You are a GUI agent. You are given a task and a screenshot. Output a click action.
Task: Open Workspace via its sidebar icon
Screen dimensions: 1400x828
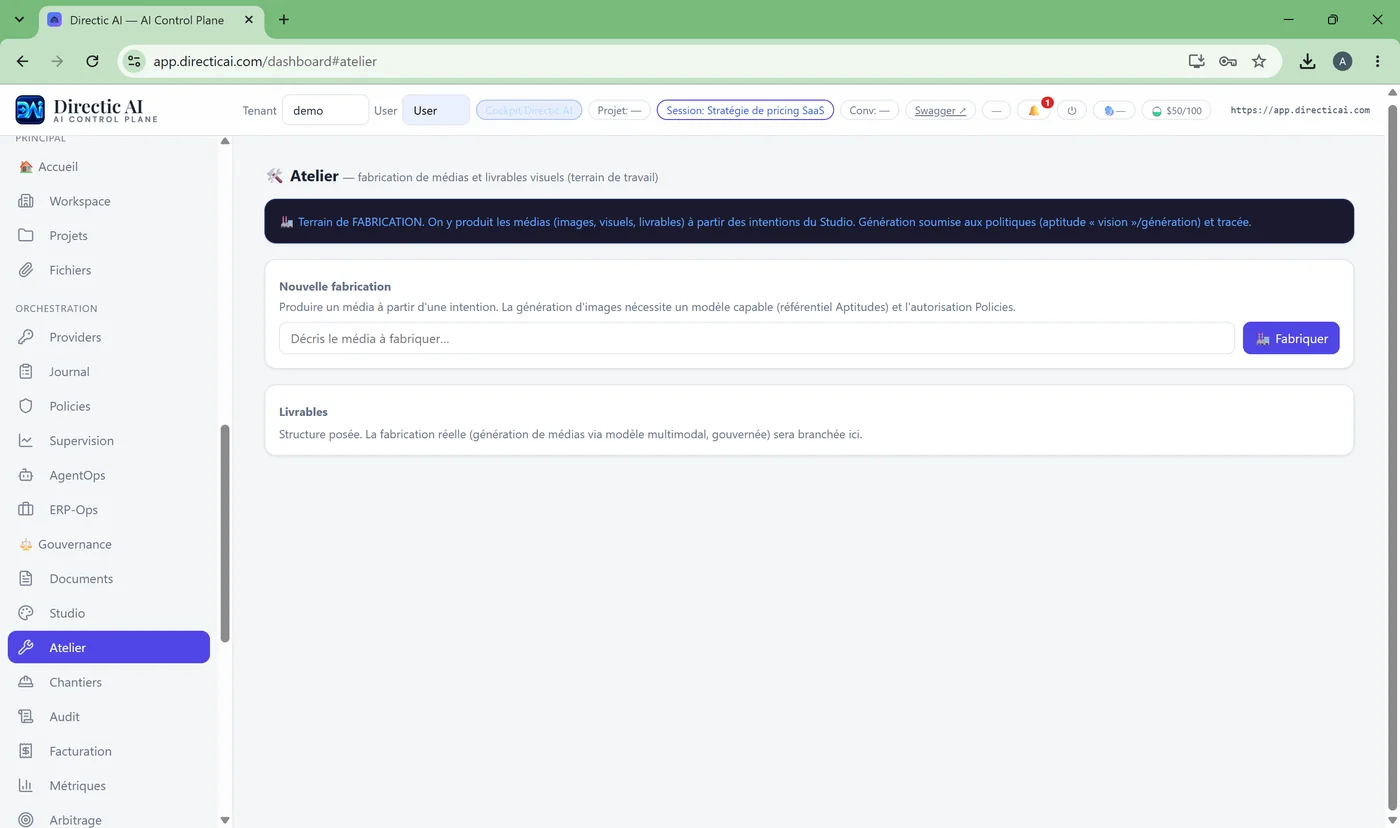(x=26, y=201)
